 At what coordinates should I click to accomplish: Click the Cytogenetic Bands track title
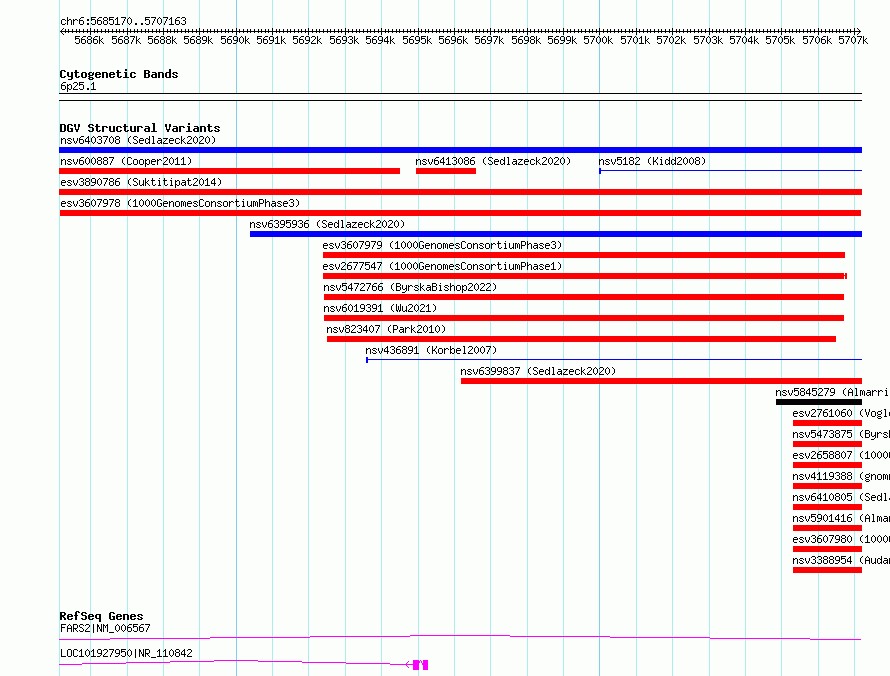pyautogui.click(x=119, y=74)
